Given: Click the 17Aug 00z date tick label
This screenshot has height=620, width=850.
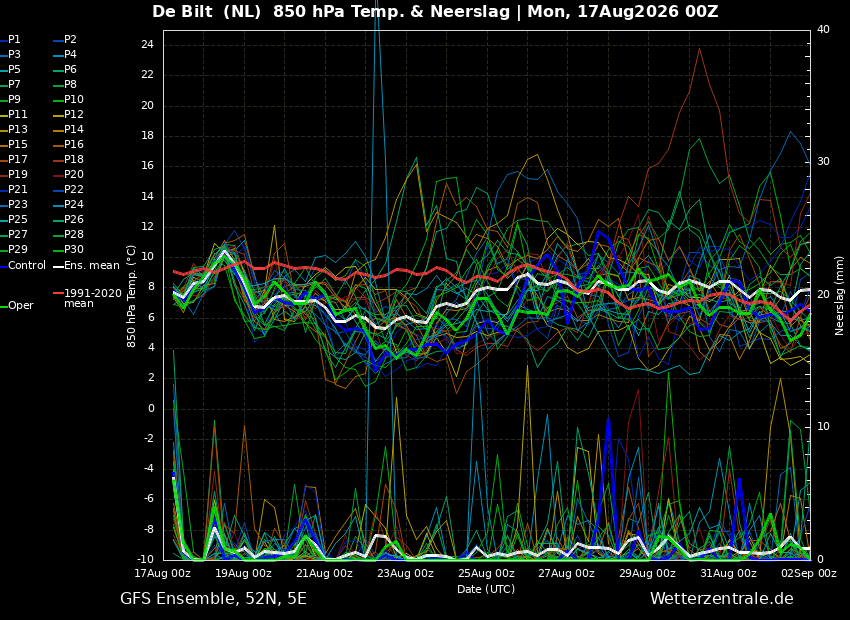Looking at the screenshot, I should [163, 573].
